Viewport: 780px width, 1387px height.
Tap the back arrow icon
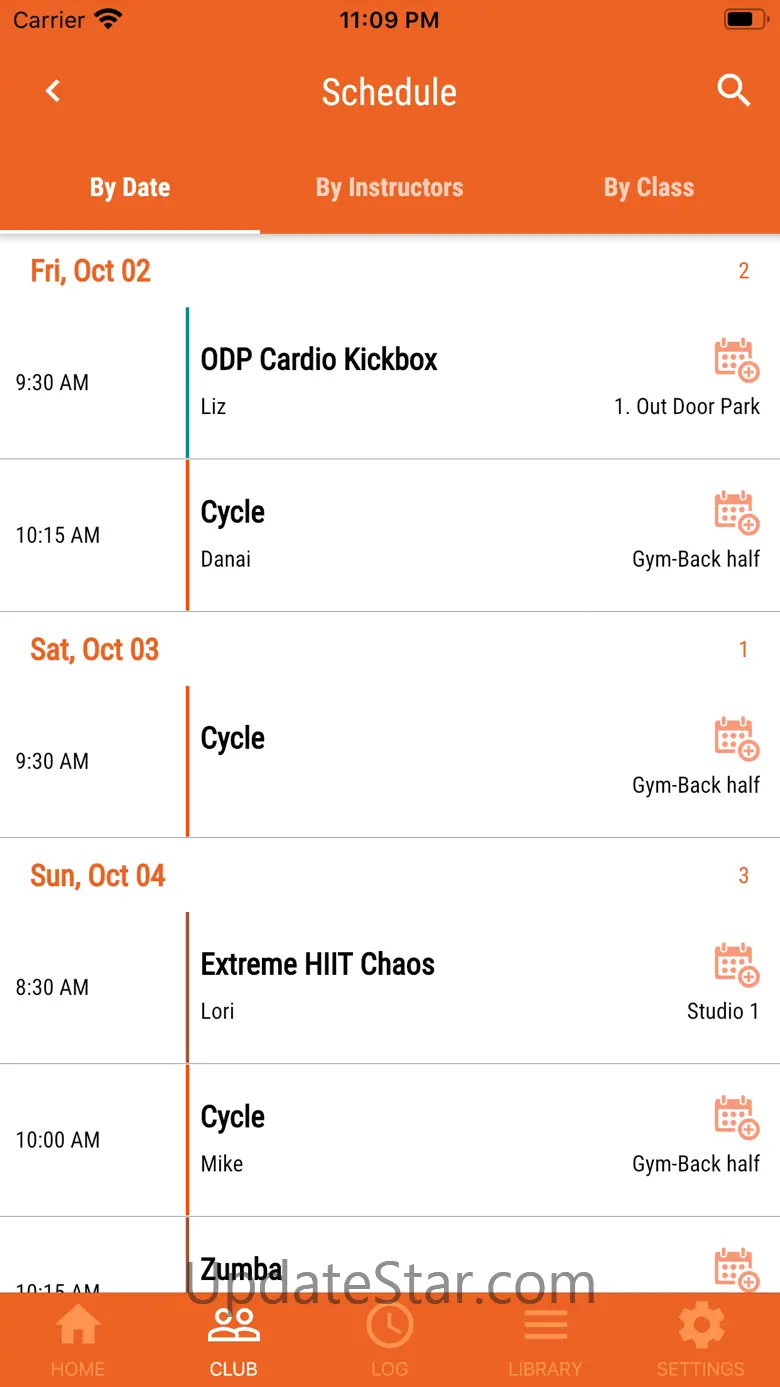(53, 91)
